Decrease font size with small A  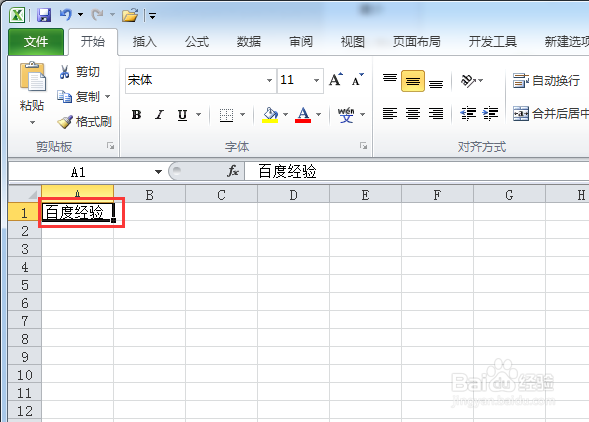click(x=358, y=80)
